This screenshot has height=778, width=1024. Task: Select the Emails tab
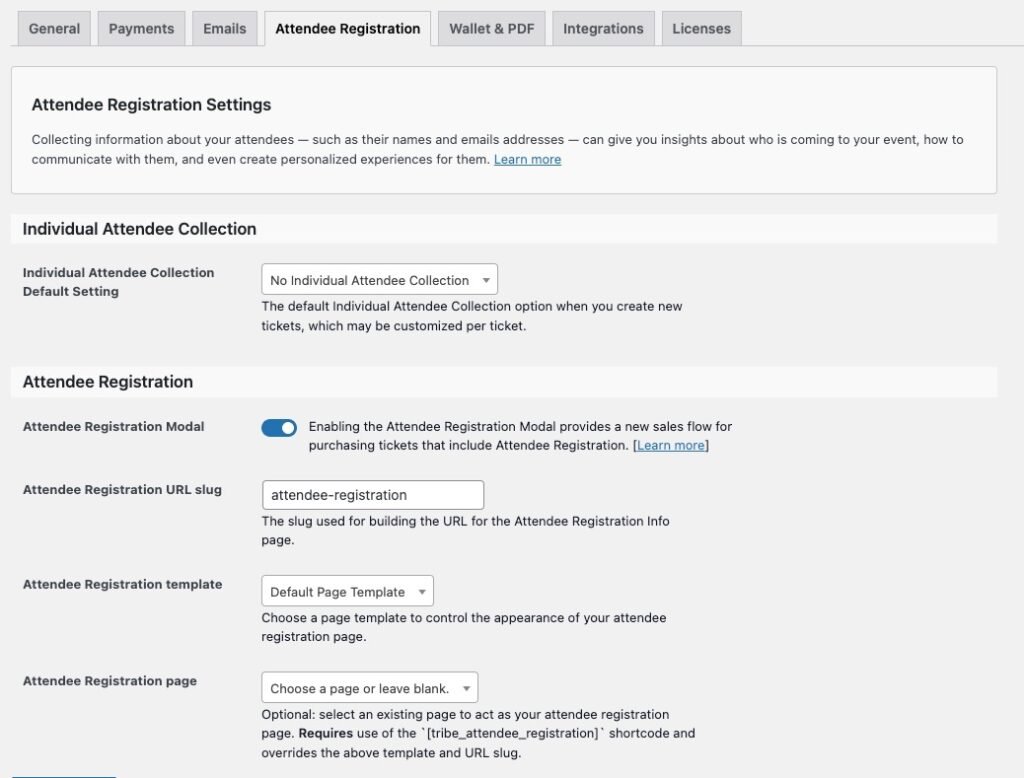224,29
